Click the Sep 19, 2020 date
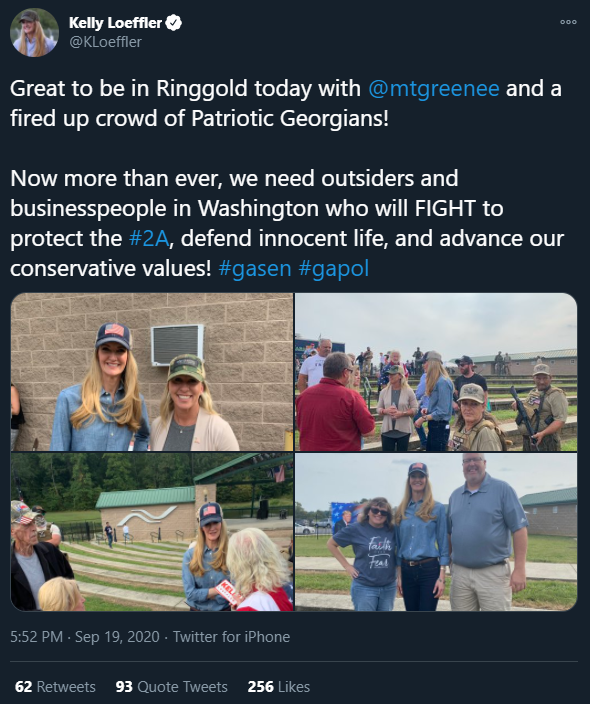590x704 pixels. [x=117, y=637]
